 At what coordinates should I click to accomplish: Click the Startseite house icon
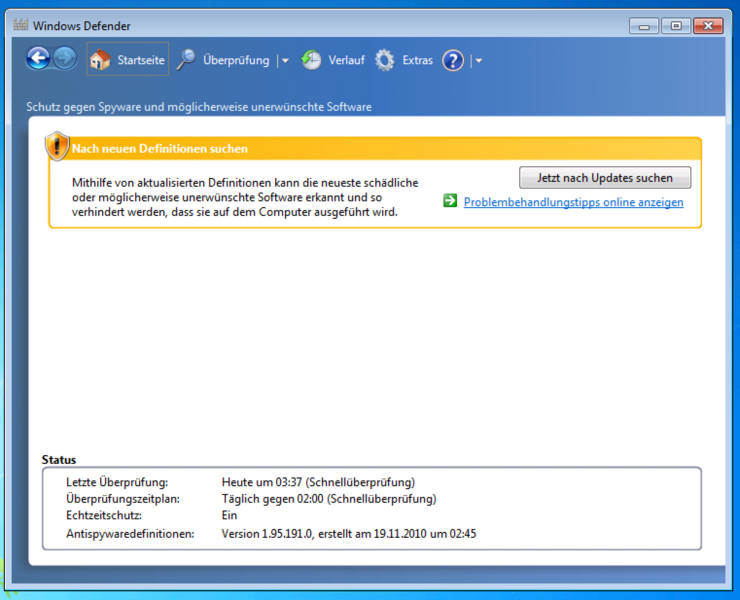100,60
